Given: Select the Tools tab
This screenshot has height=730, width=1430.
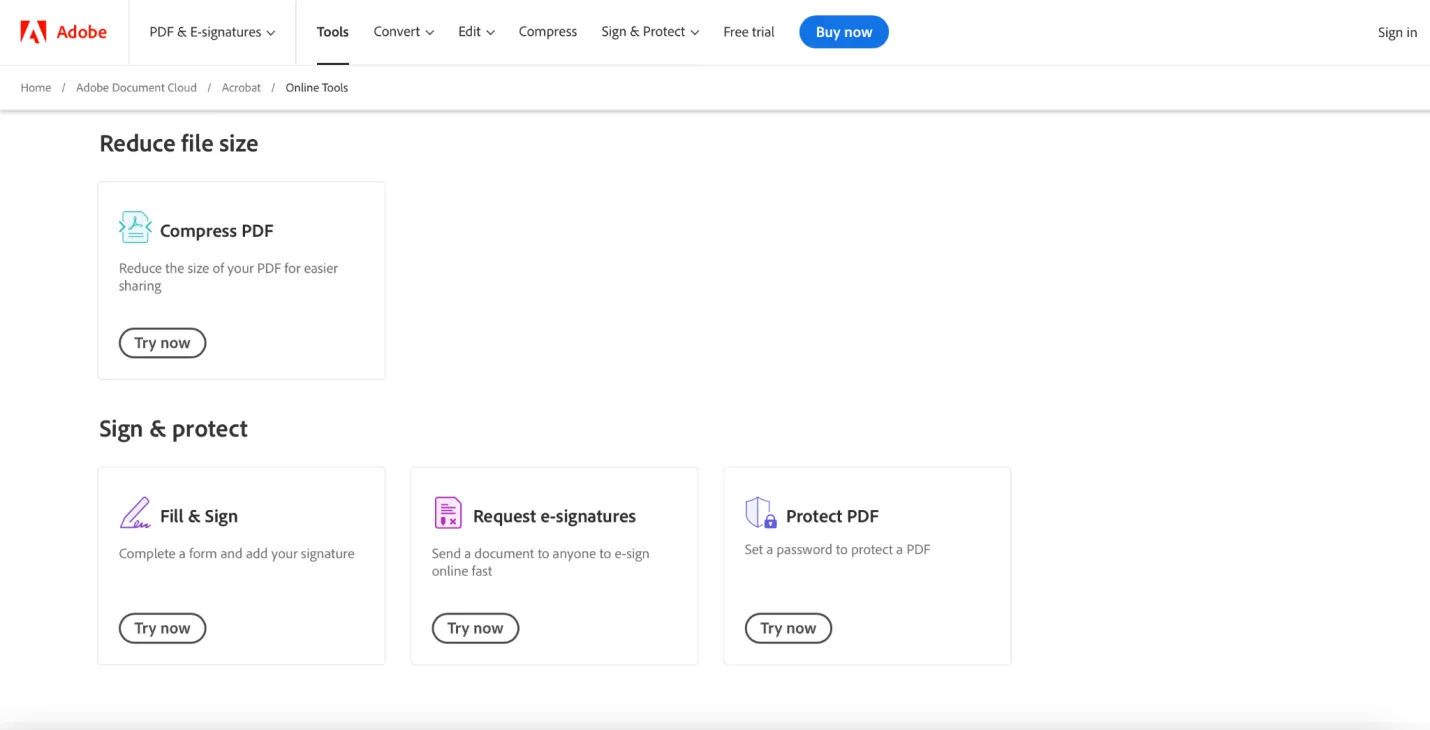Looking at the screenshot, I should [x=333, y=32].
